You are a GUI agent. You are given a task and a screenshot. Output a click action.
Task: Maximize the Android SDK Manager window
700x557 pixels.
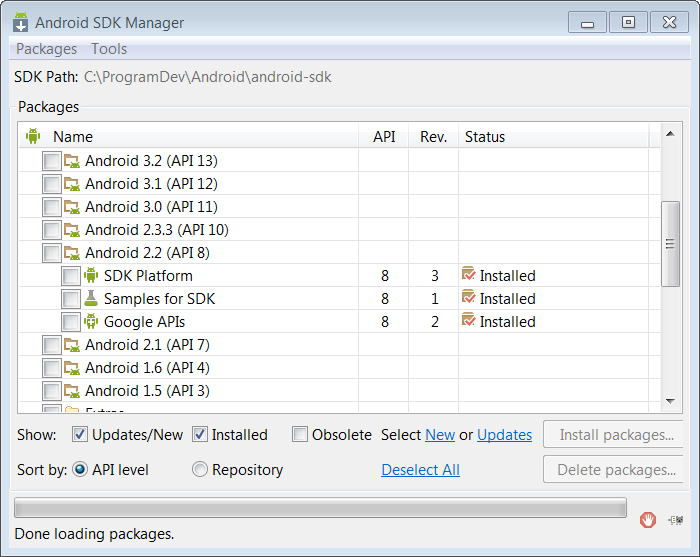(x=628, y=22)
